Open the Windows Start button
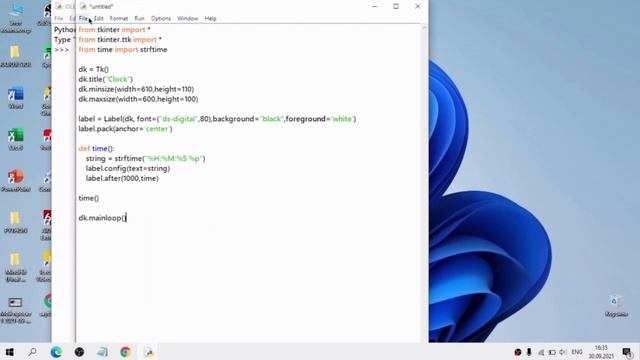 click(10, 352)
